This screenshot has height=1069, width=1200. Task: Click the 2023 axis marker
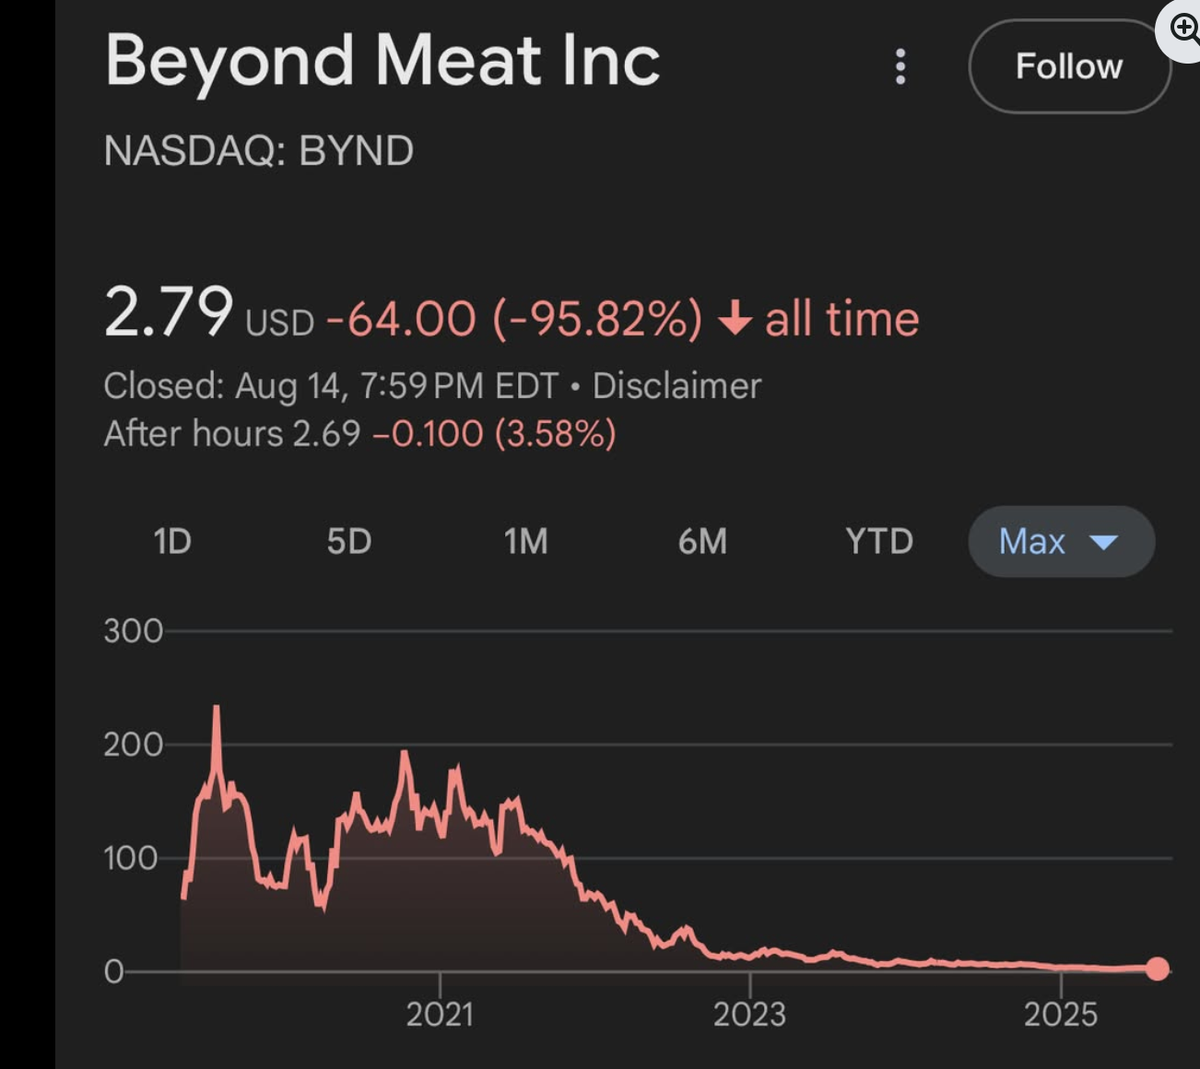pos(750,1014)
